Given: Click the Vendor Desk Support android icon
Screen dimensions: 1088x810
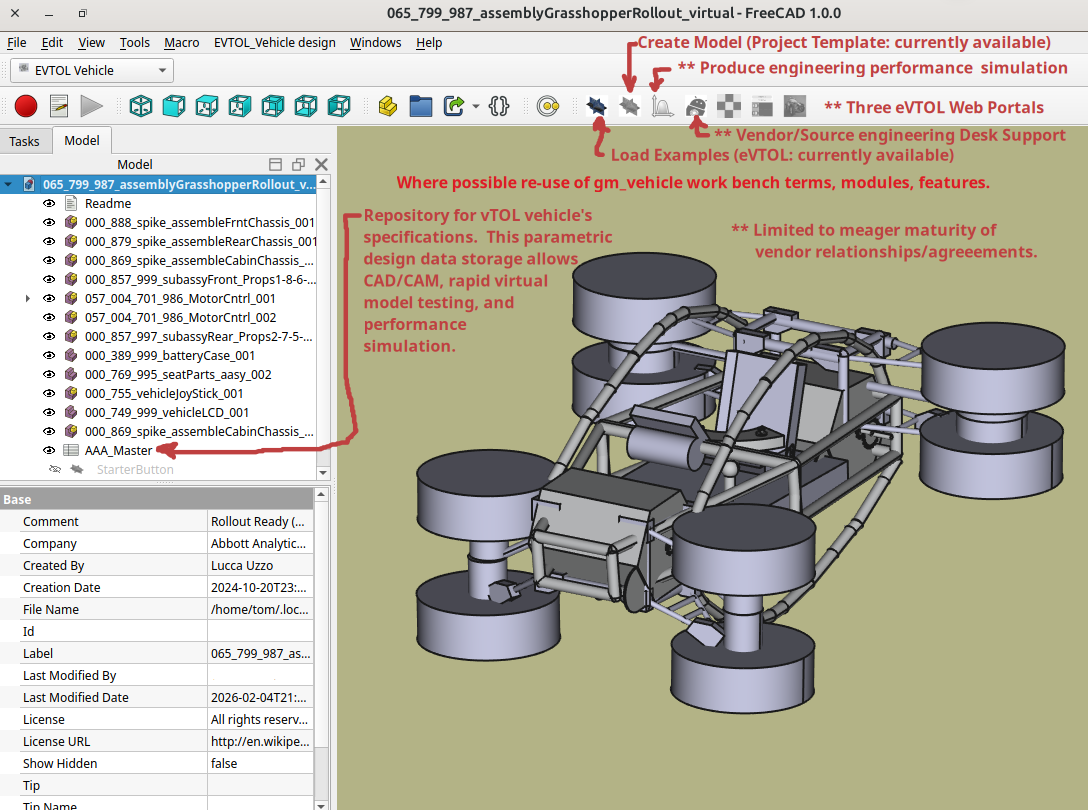Looking at the screenshot, I should [x=696, y=105].
